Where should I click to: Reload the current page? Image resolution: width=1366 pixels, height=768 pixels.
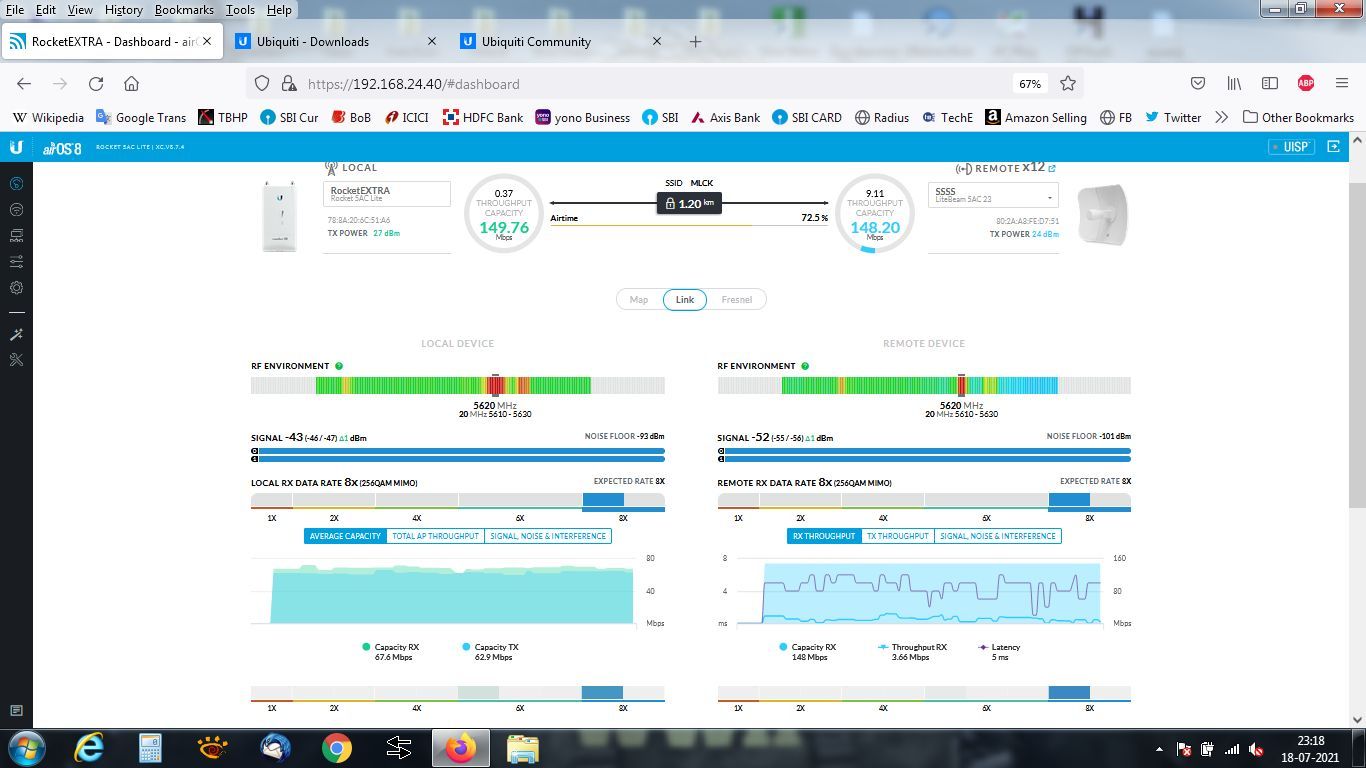[x=96, y=84]
